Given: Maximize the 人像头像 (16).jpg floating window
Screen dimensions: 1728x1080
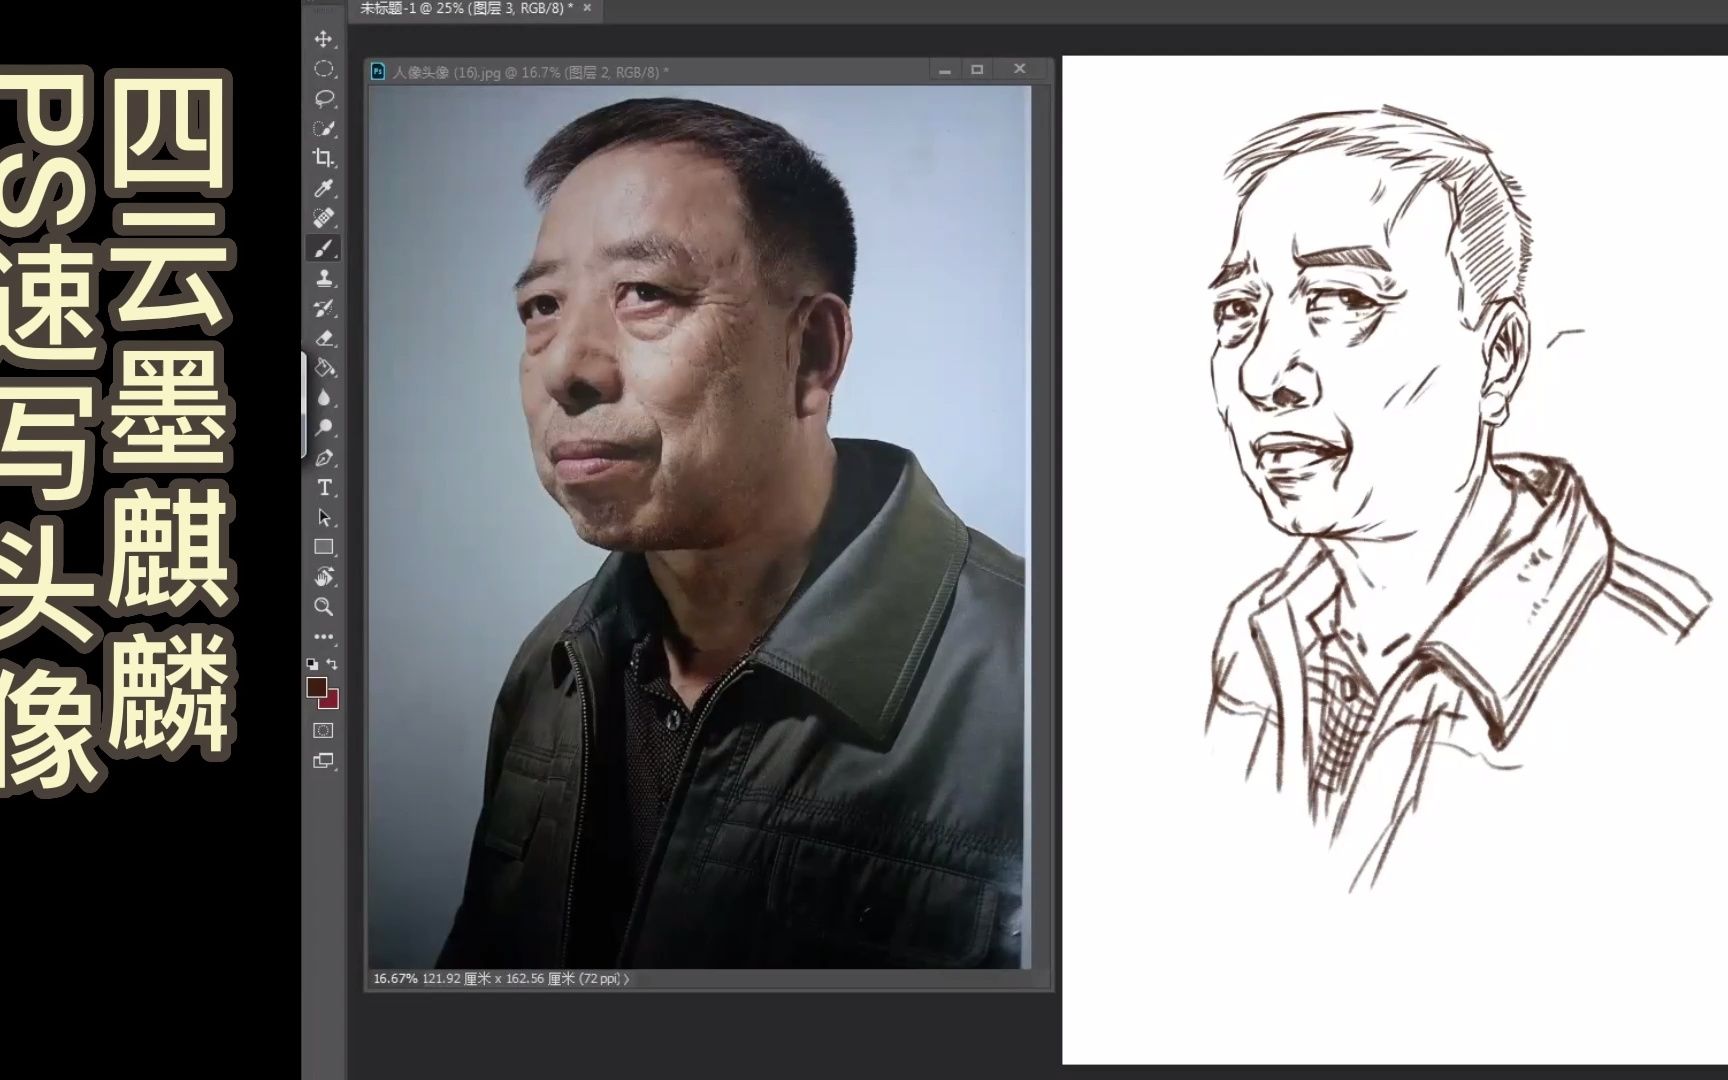Looking at the screenshot, I should click(x=978, y=70).
